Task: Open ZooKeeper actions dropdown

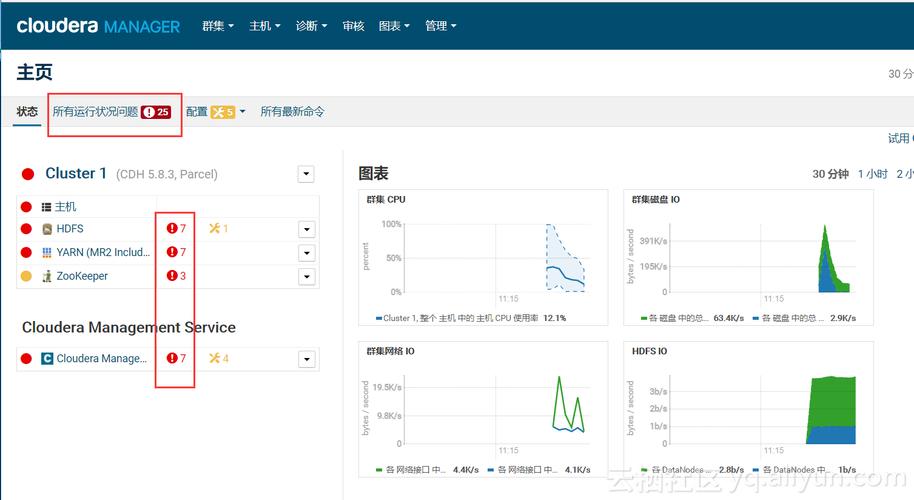Action: [x=307, y=277]
